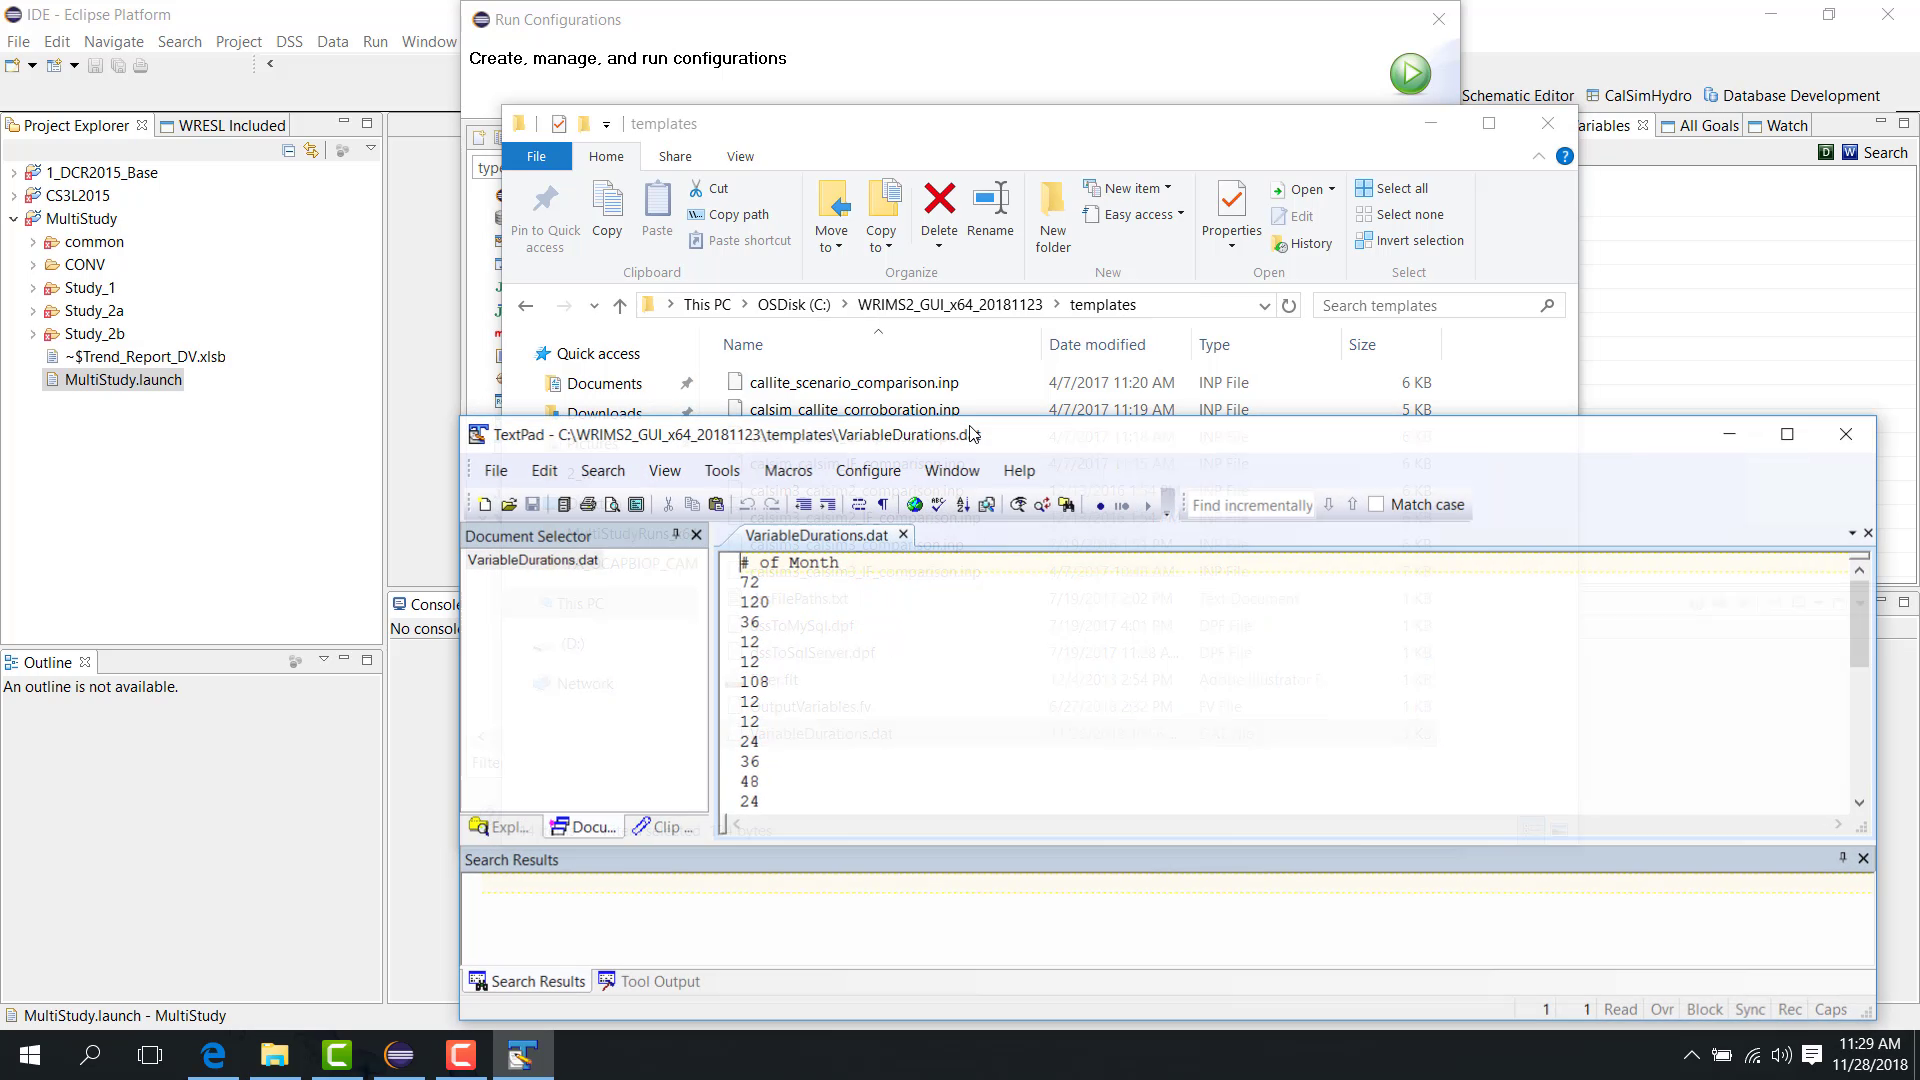Click Pin to Quick access icon
1920x1080 pixels.
545,218
